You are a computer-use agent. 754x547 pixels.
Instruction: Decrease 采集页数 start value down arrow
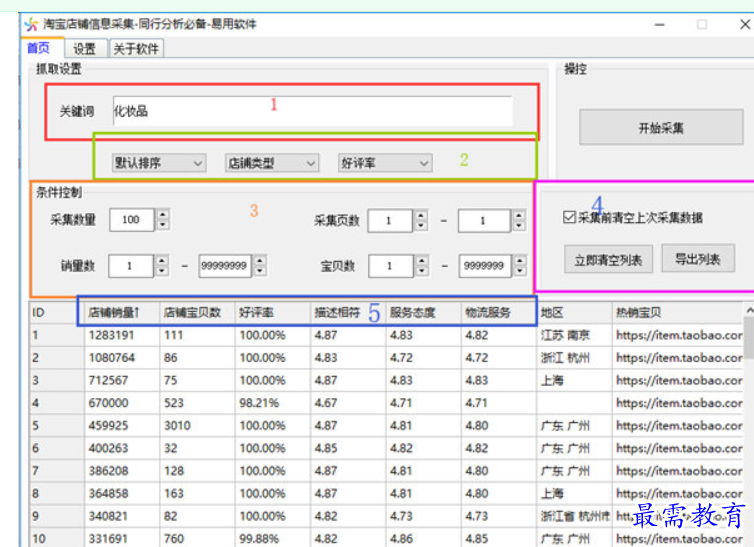(x=421, y=226)
